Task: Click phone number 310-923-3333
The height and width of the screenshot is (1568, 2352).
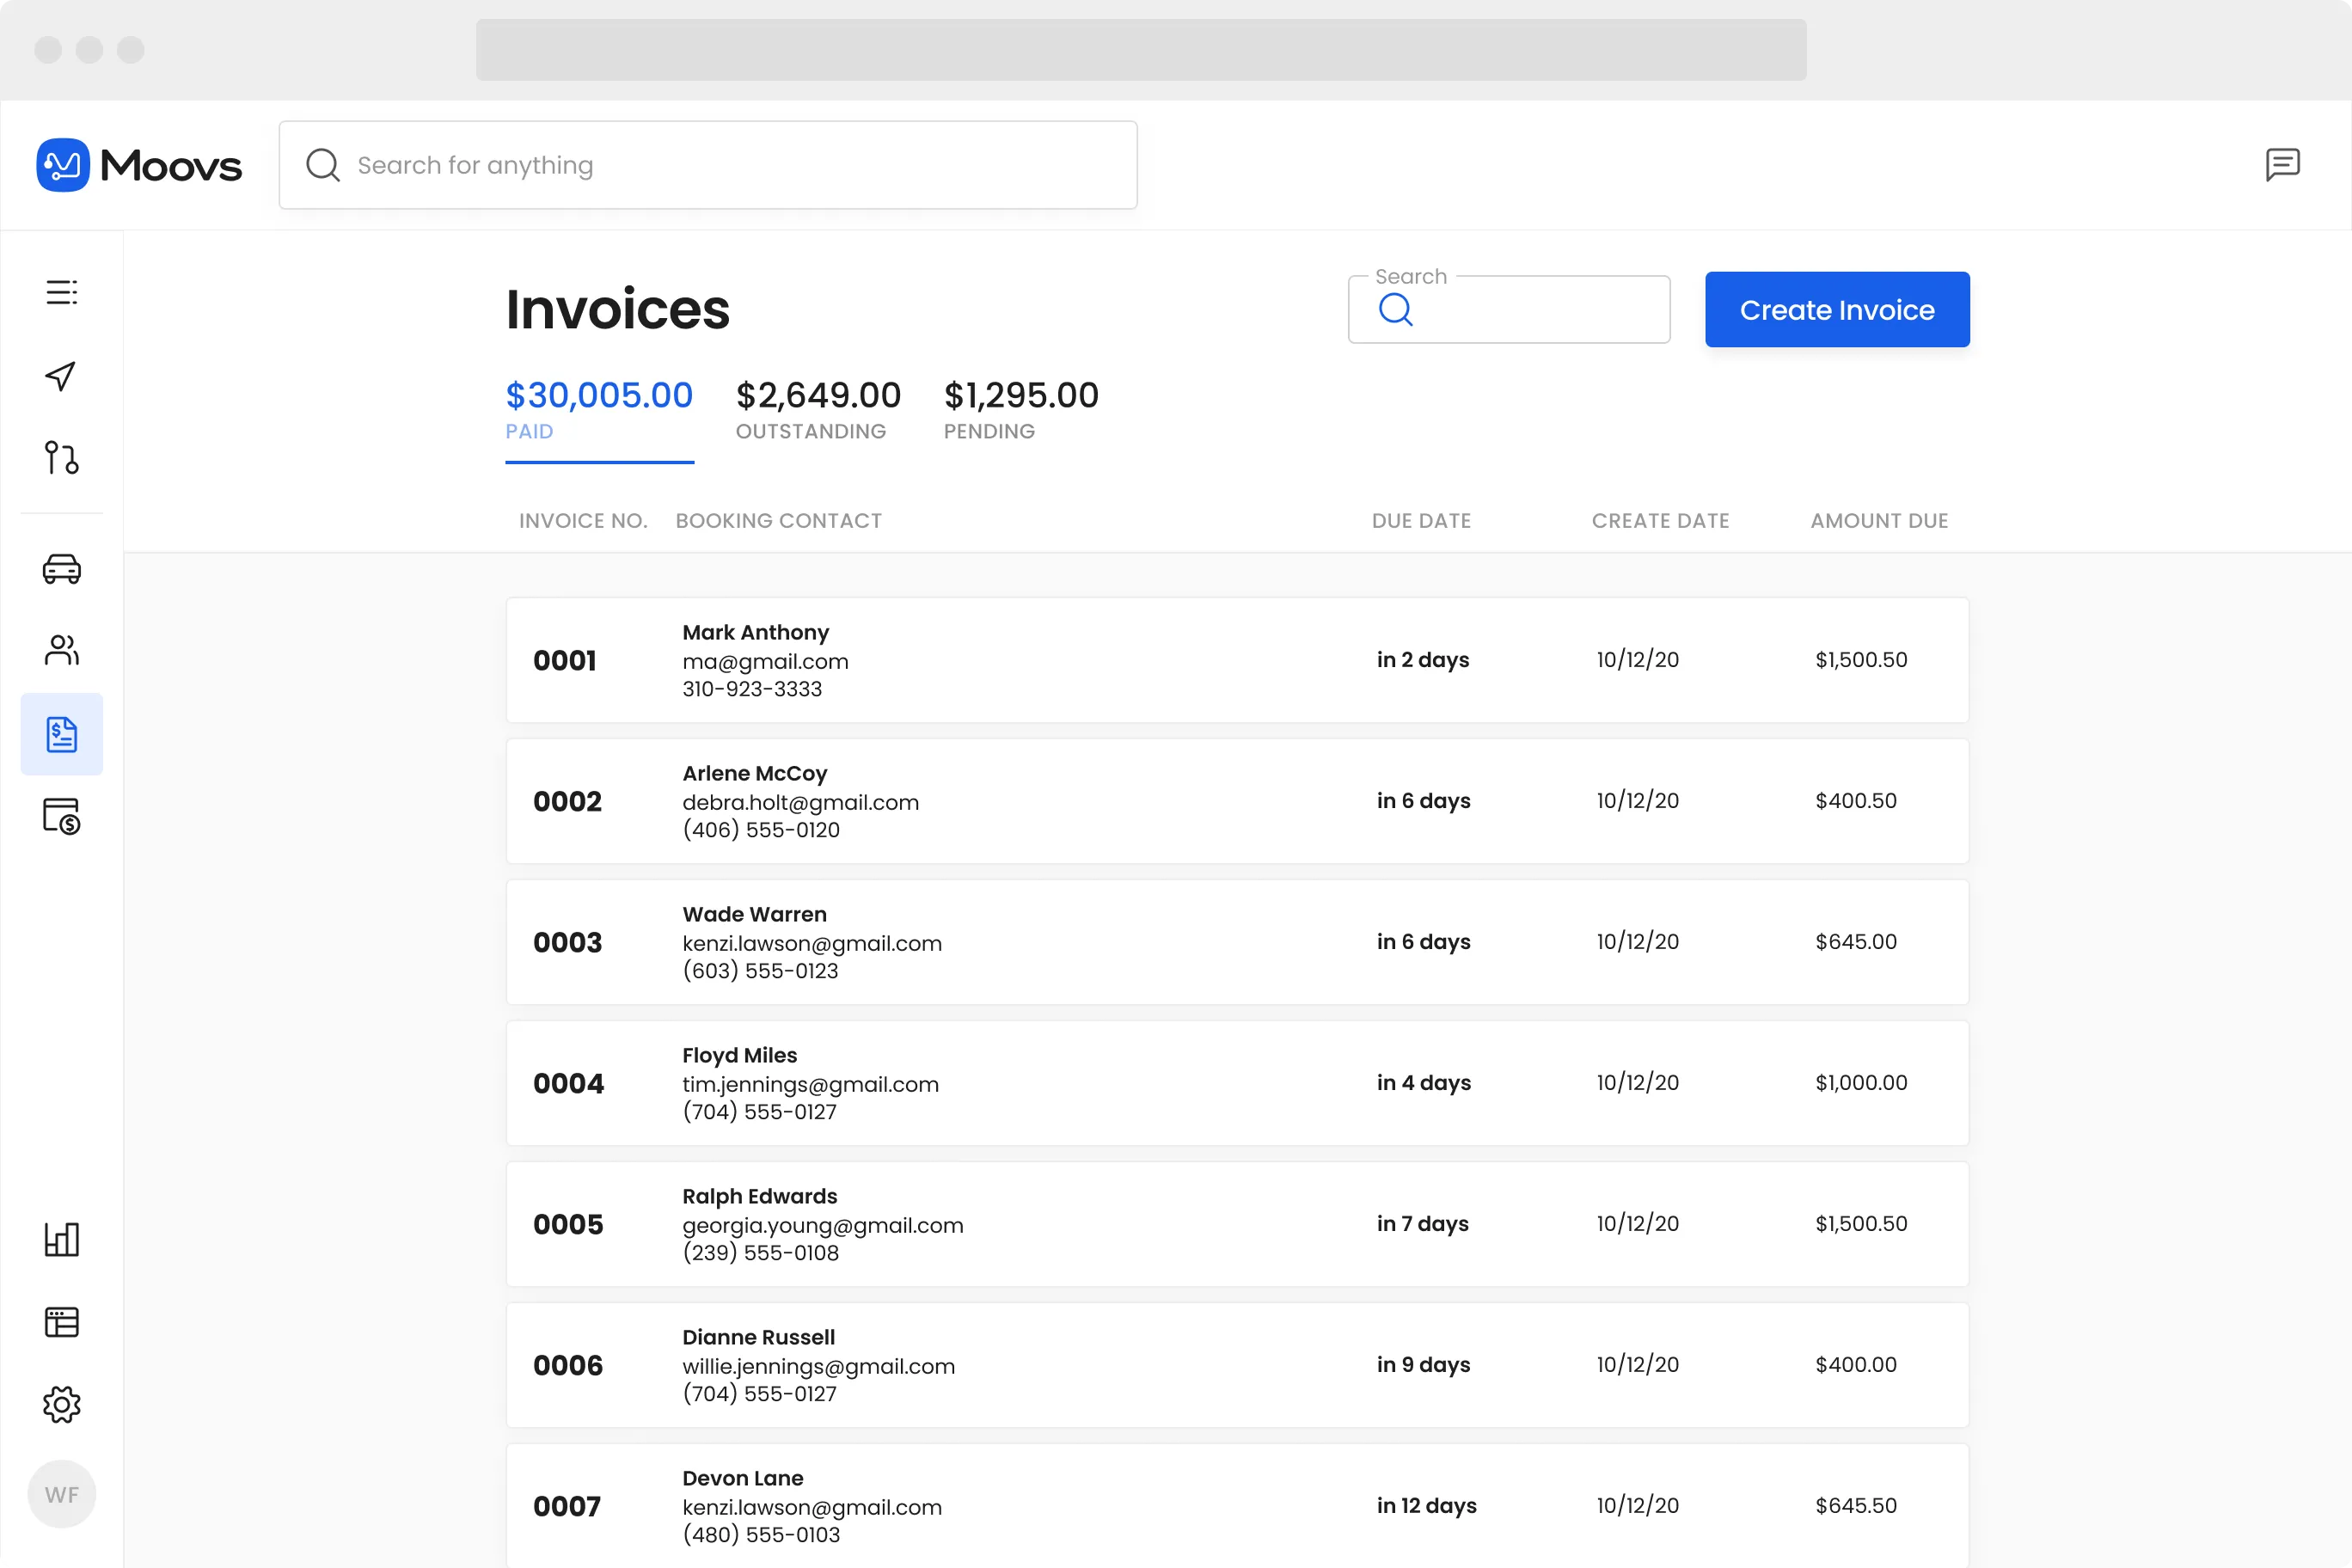Action: click(x=752, y=689)
